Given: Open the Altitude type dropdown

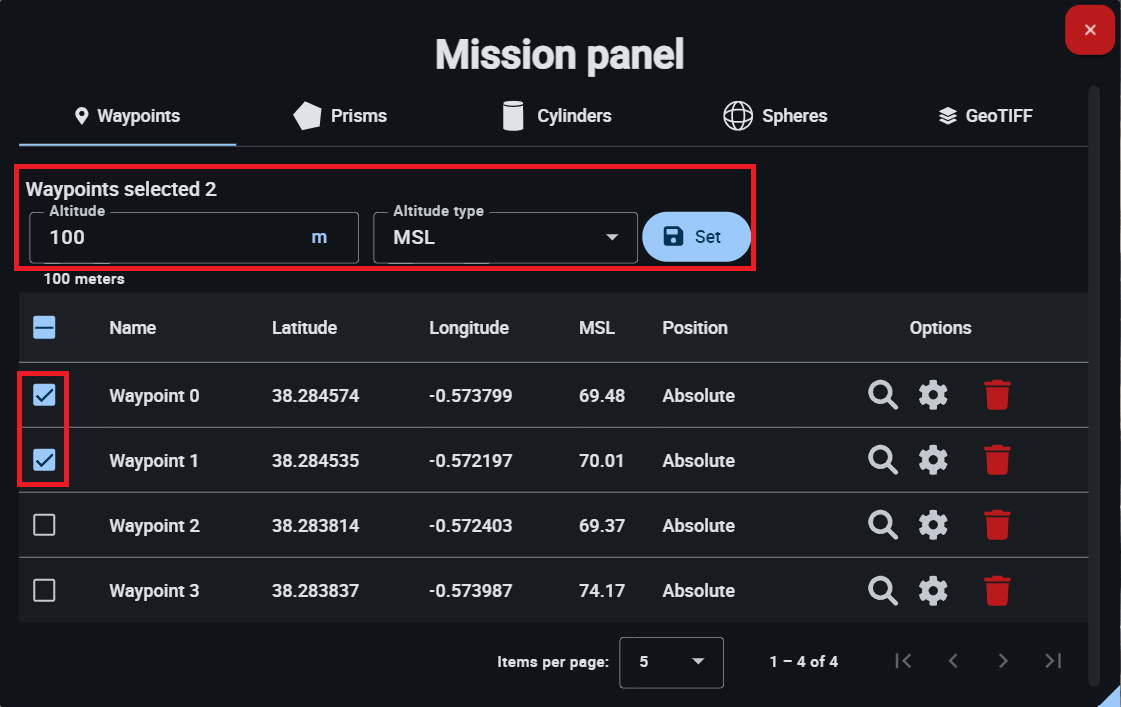Looking at the screenshot, I should click(505, 238).
